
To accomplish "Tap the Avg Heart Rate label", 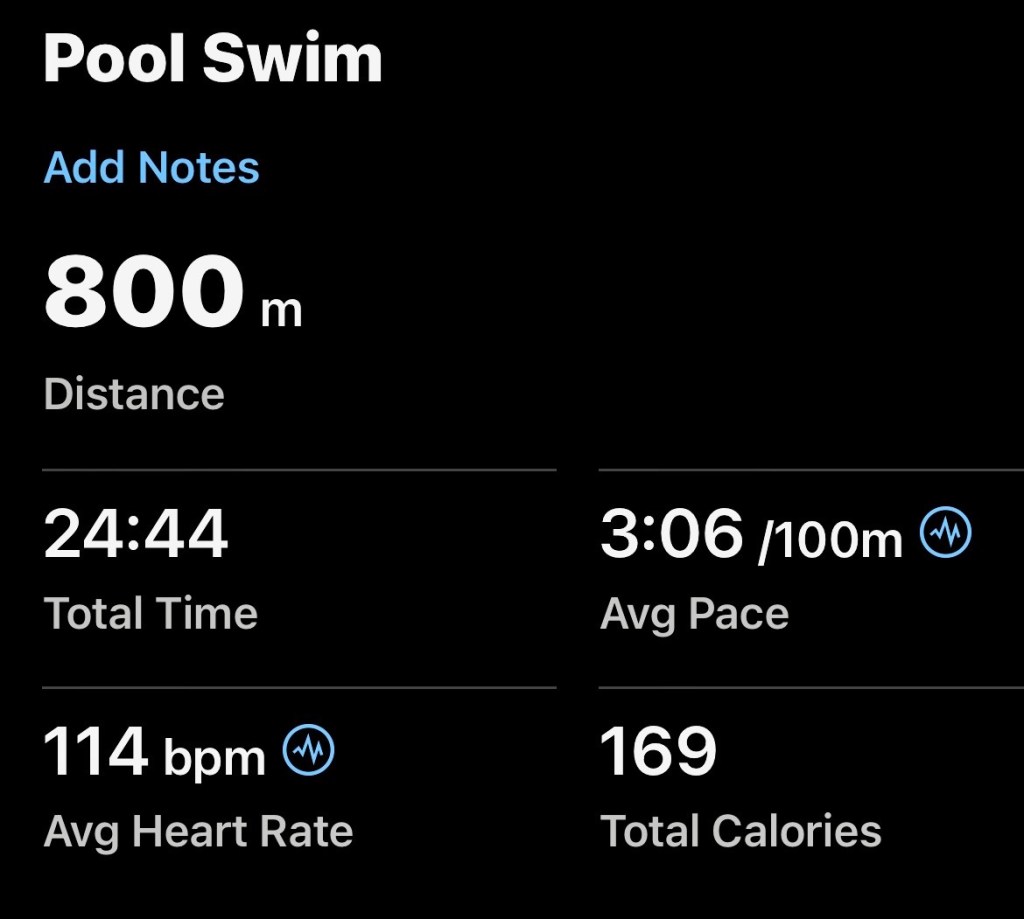I will point(199,832).
